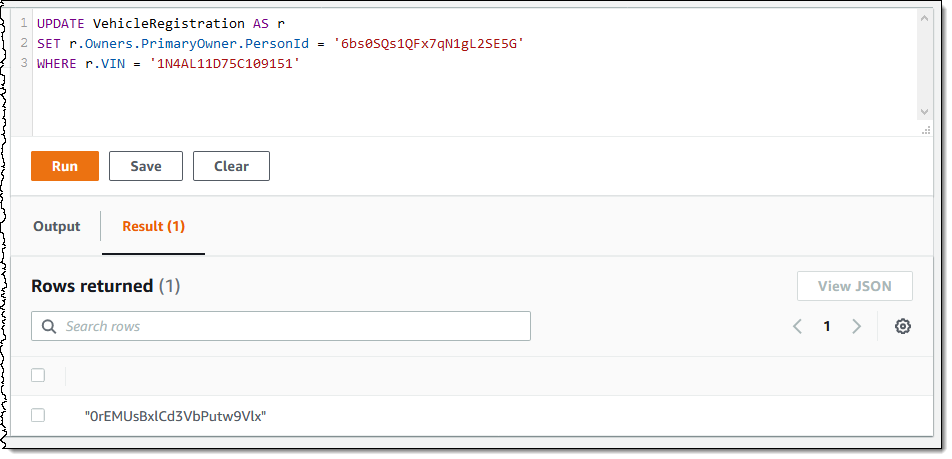Click the orange Run button
This screenshot has height=459, width=952.
65,166
